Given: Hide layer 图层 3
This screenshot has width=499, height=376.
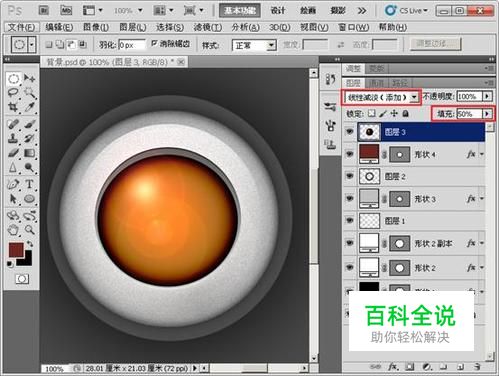Looking at the screenshot, I should point(349,132).
